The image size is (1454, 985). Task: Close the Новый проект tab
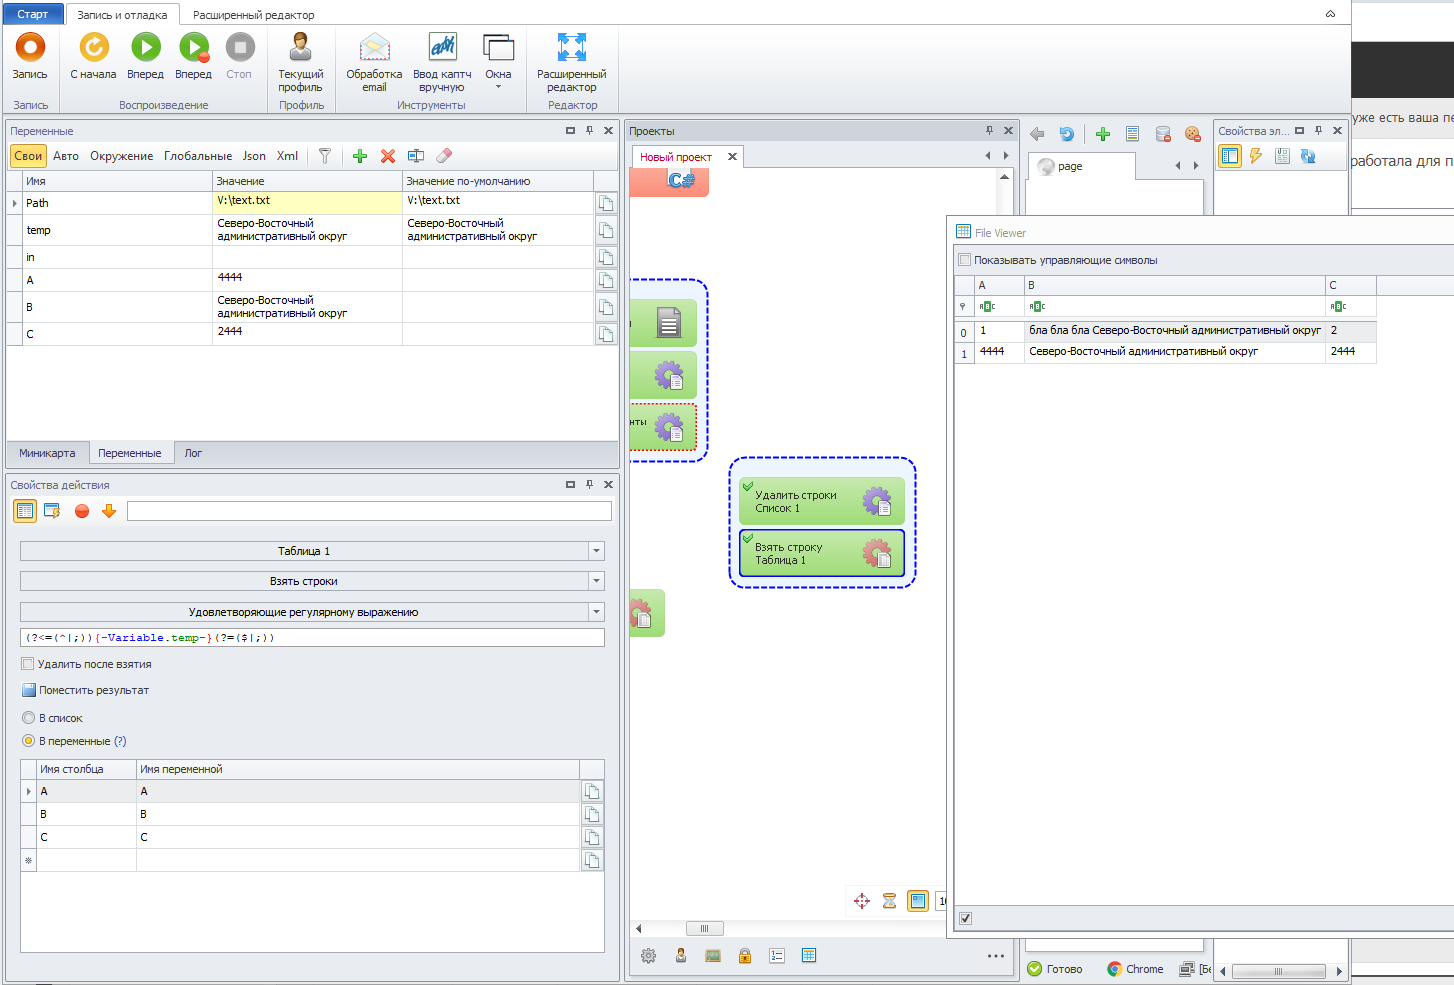click(x=732, y=157)
